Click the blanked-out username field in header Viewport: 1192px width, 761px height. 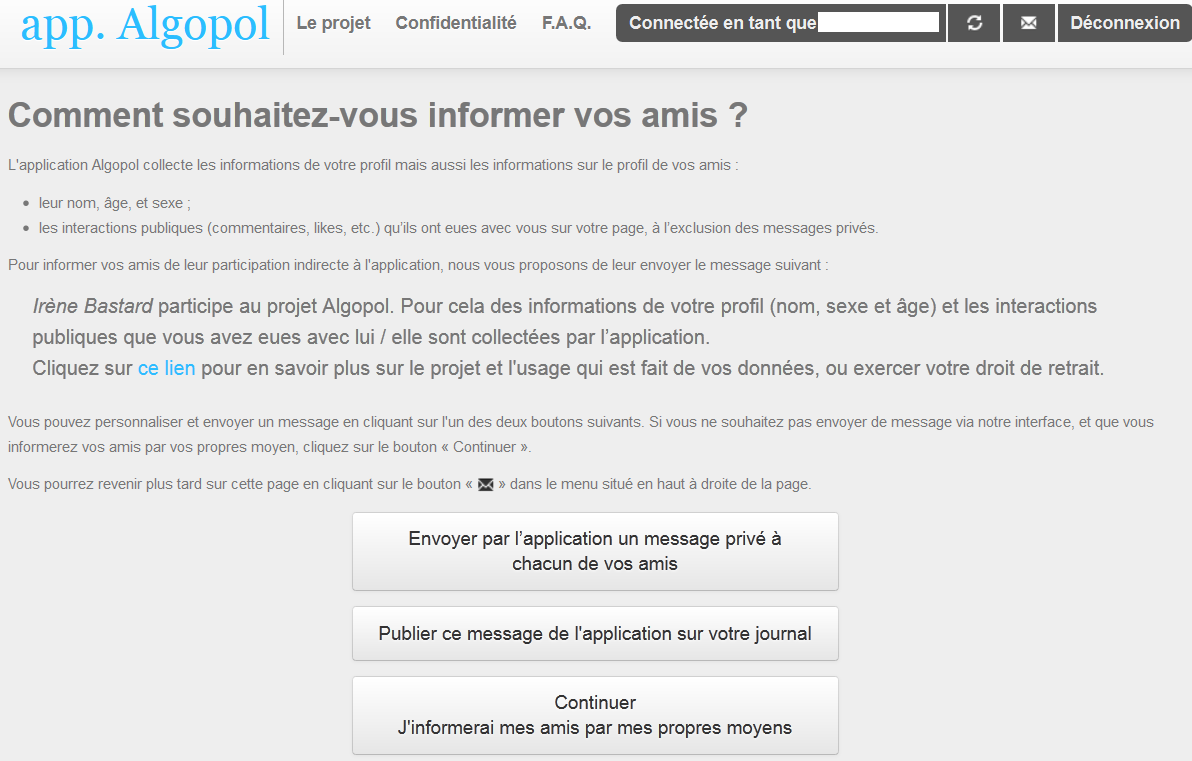pos(879,23)
